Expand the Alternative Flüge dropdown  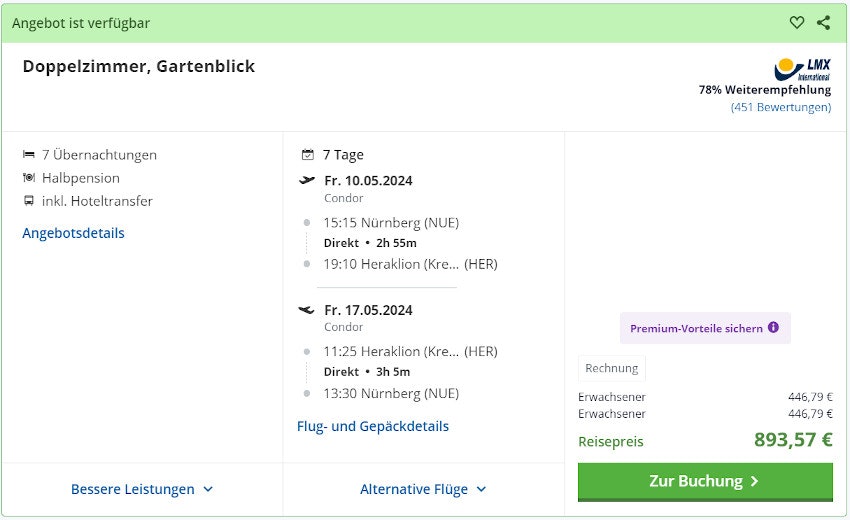(x=423, y=489)
